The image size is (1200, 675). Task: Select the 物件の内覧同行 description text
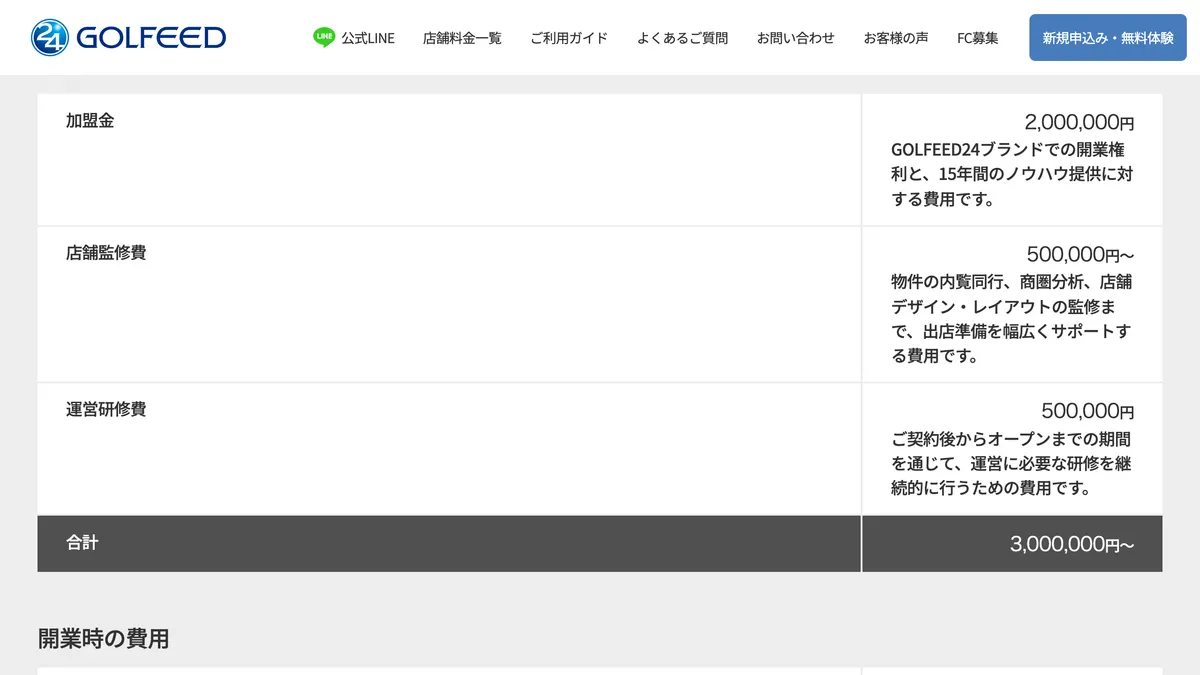(x=1012, y=318)
